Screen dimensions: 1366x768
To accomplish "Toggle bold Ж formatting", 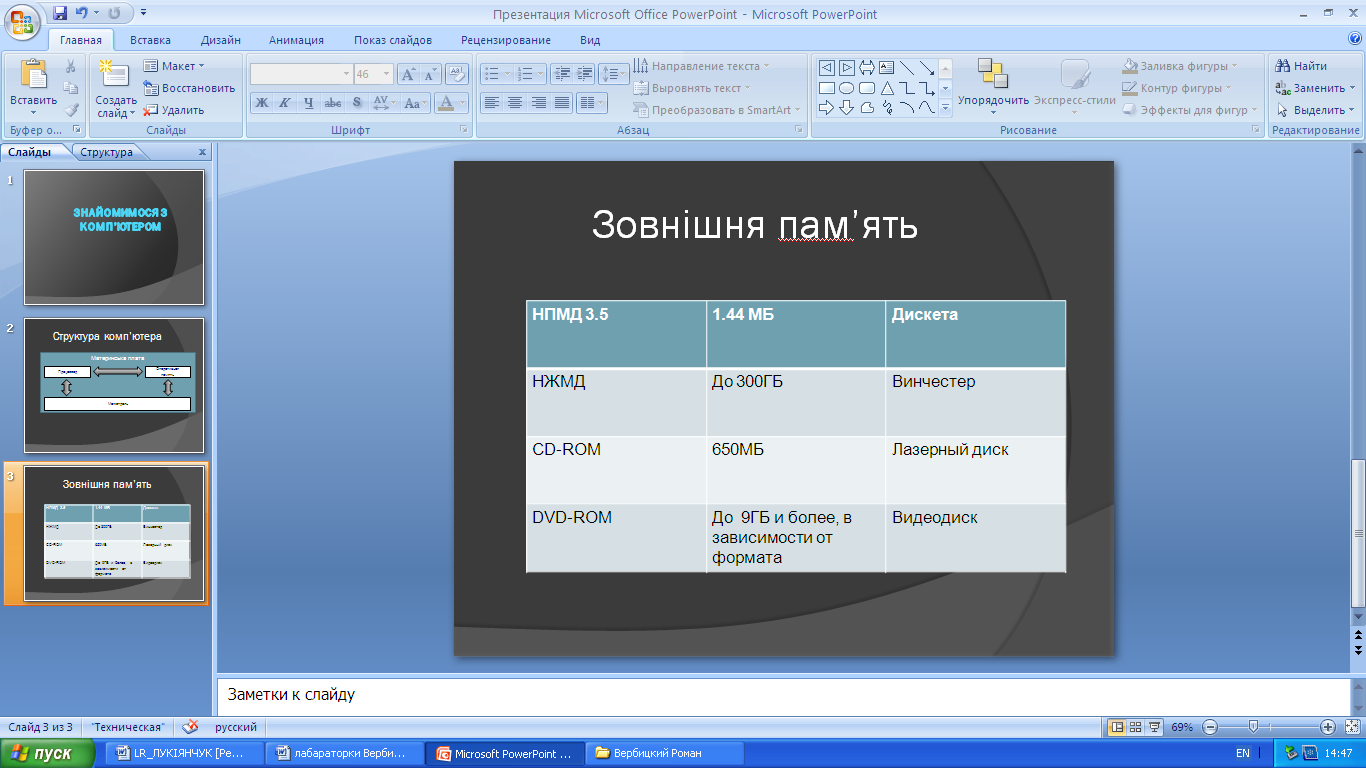I will click(262, 102).
